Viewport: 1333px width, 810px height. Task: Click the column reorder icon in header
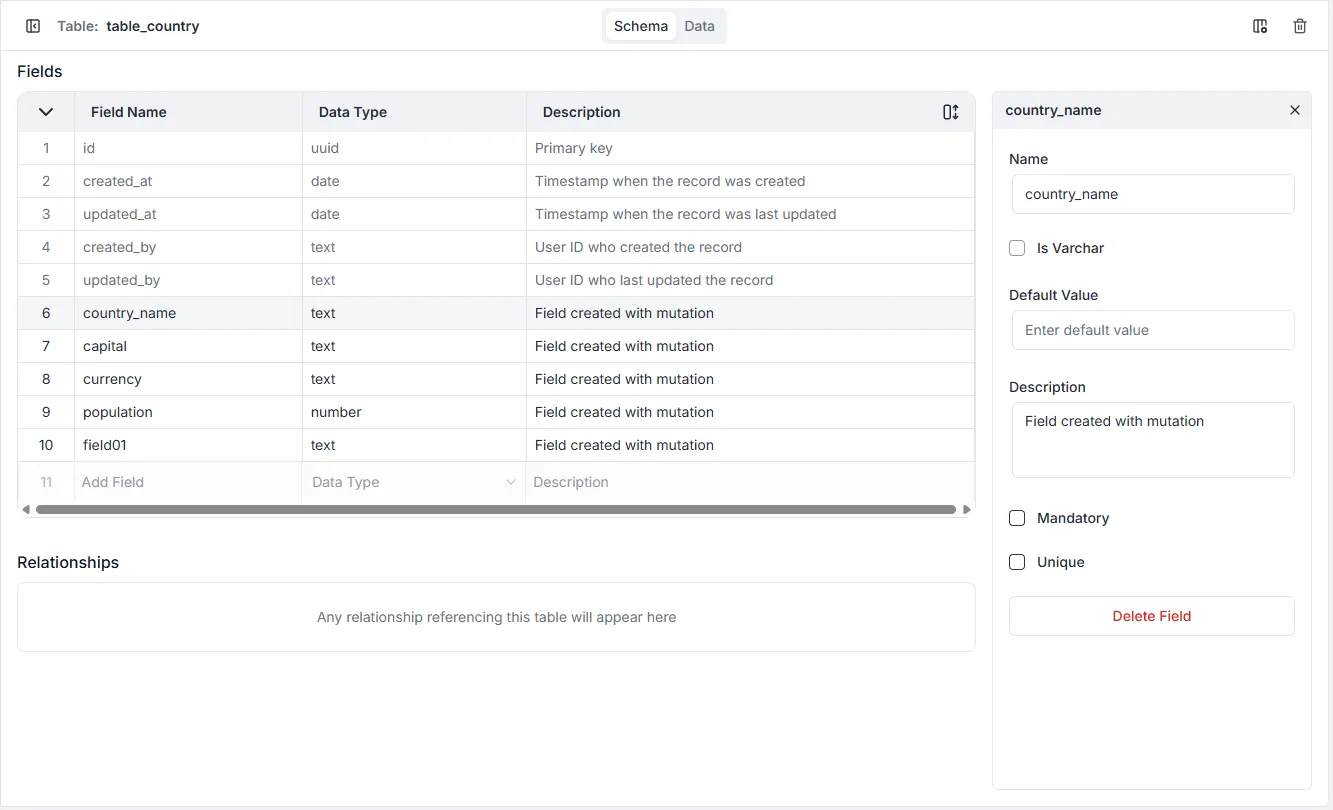[x=950, y=112]
